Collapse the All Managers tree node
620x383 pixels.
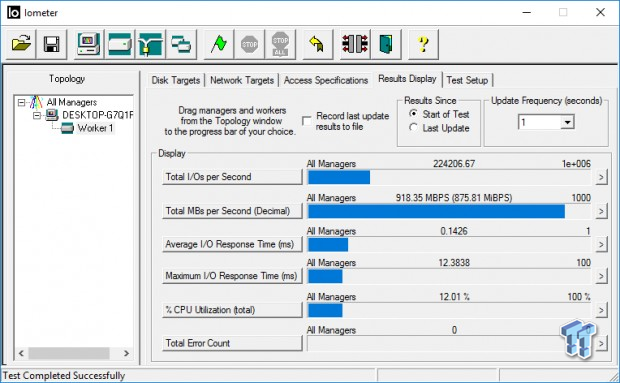coord(21,103)
